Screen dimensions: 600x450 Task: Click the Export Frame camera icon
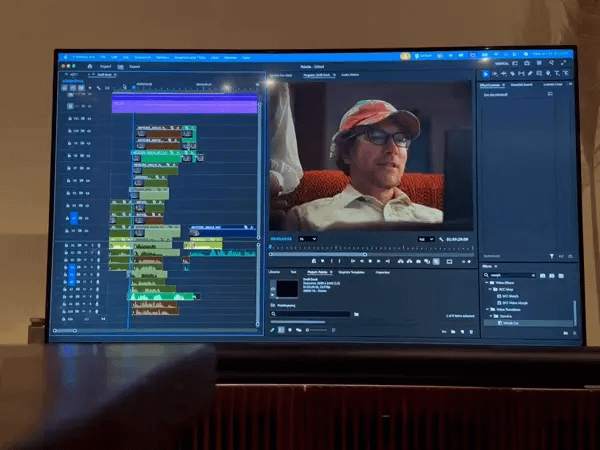pyautogui.click(x=418, y=261)
